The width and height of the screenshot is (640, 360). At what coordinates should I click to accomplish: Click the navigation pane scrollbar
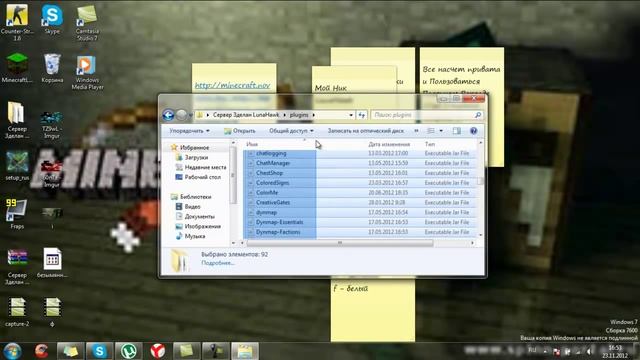[x=233, y=176]
